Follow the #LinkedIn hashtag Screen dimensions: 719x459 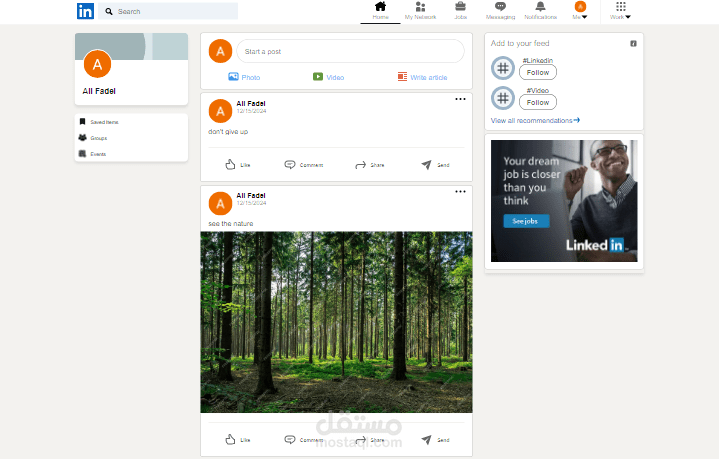(x=538, y=72)
